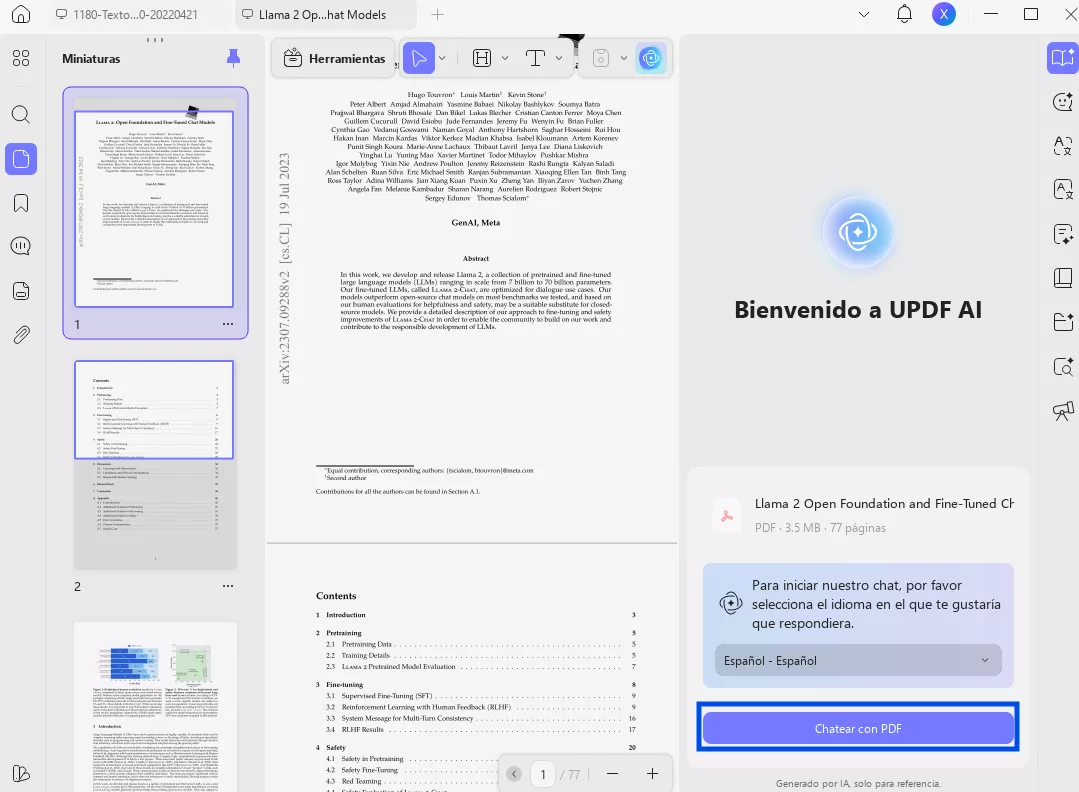Image resolution: width=1079 pixels, height=792 pixels.
Task: Open the attachments paperclip icon
Action: pyautogui.click(x=21, y=335)
